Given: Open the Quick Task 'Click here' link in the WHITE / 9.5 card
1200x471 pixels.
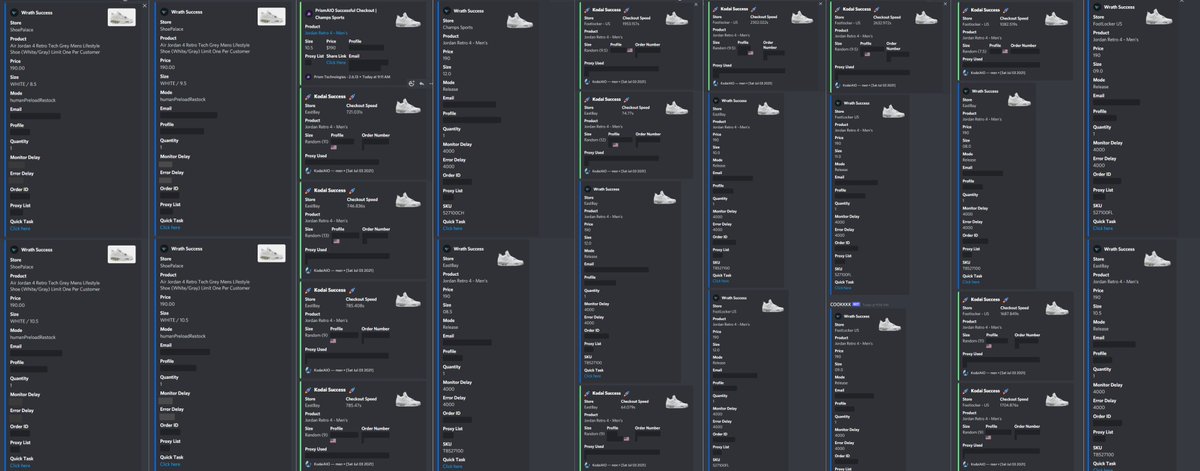Looking at the screenshot, I should pyautogui.click(x=170, y=227).
